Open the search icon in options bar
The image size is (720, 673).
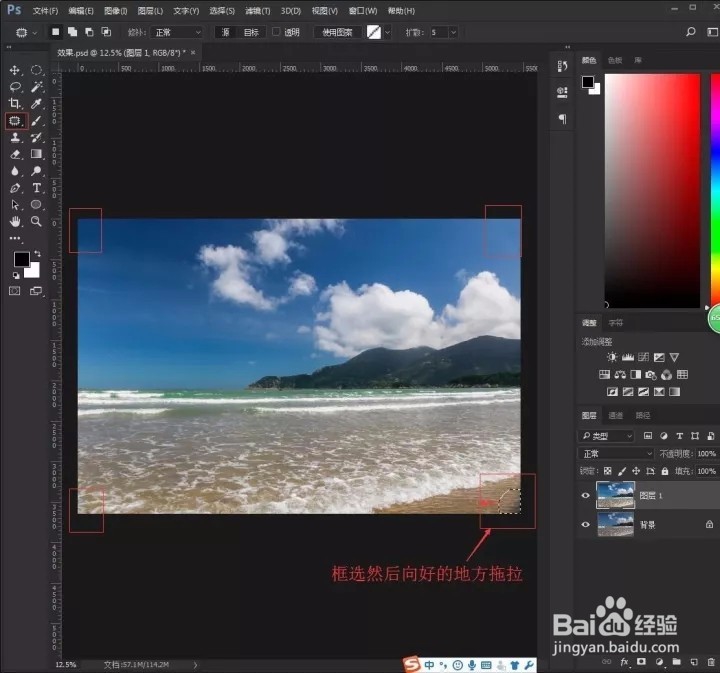pyautogui.click(x=691, y=32)
